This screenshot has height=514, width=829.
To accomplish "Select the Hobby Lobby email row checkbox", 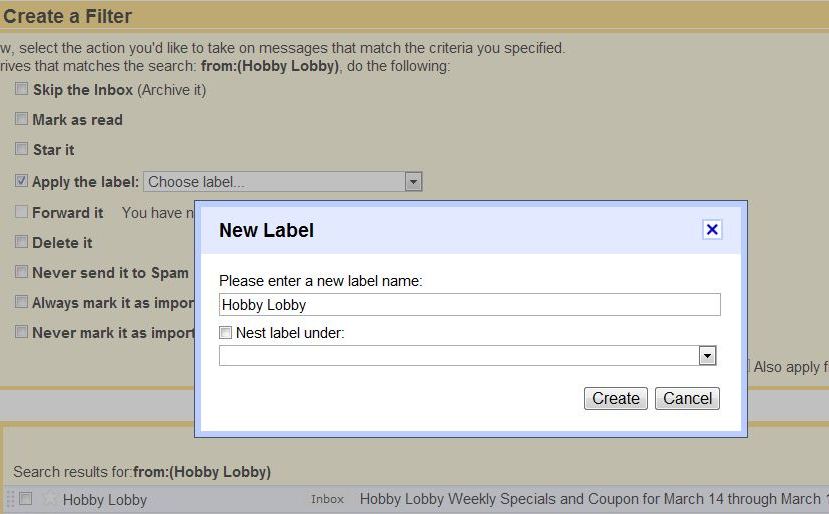I will coord(25,499).
